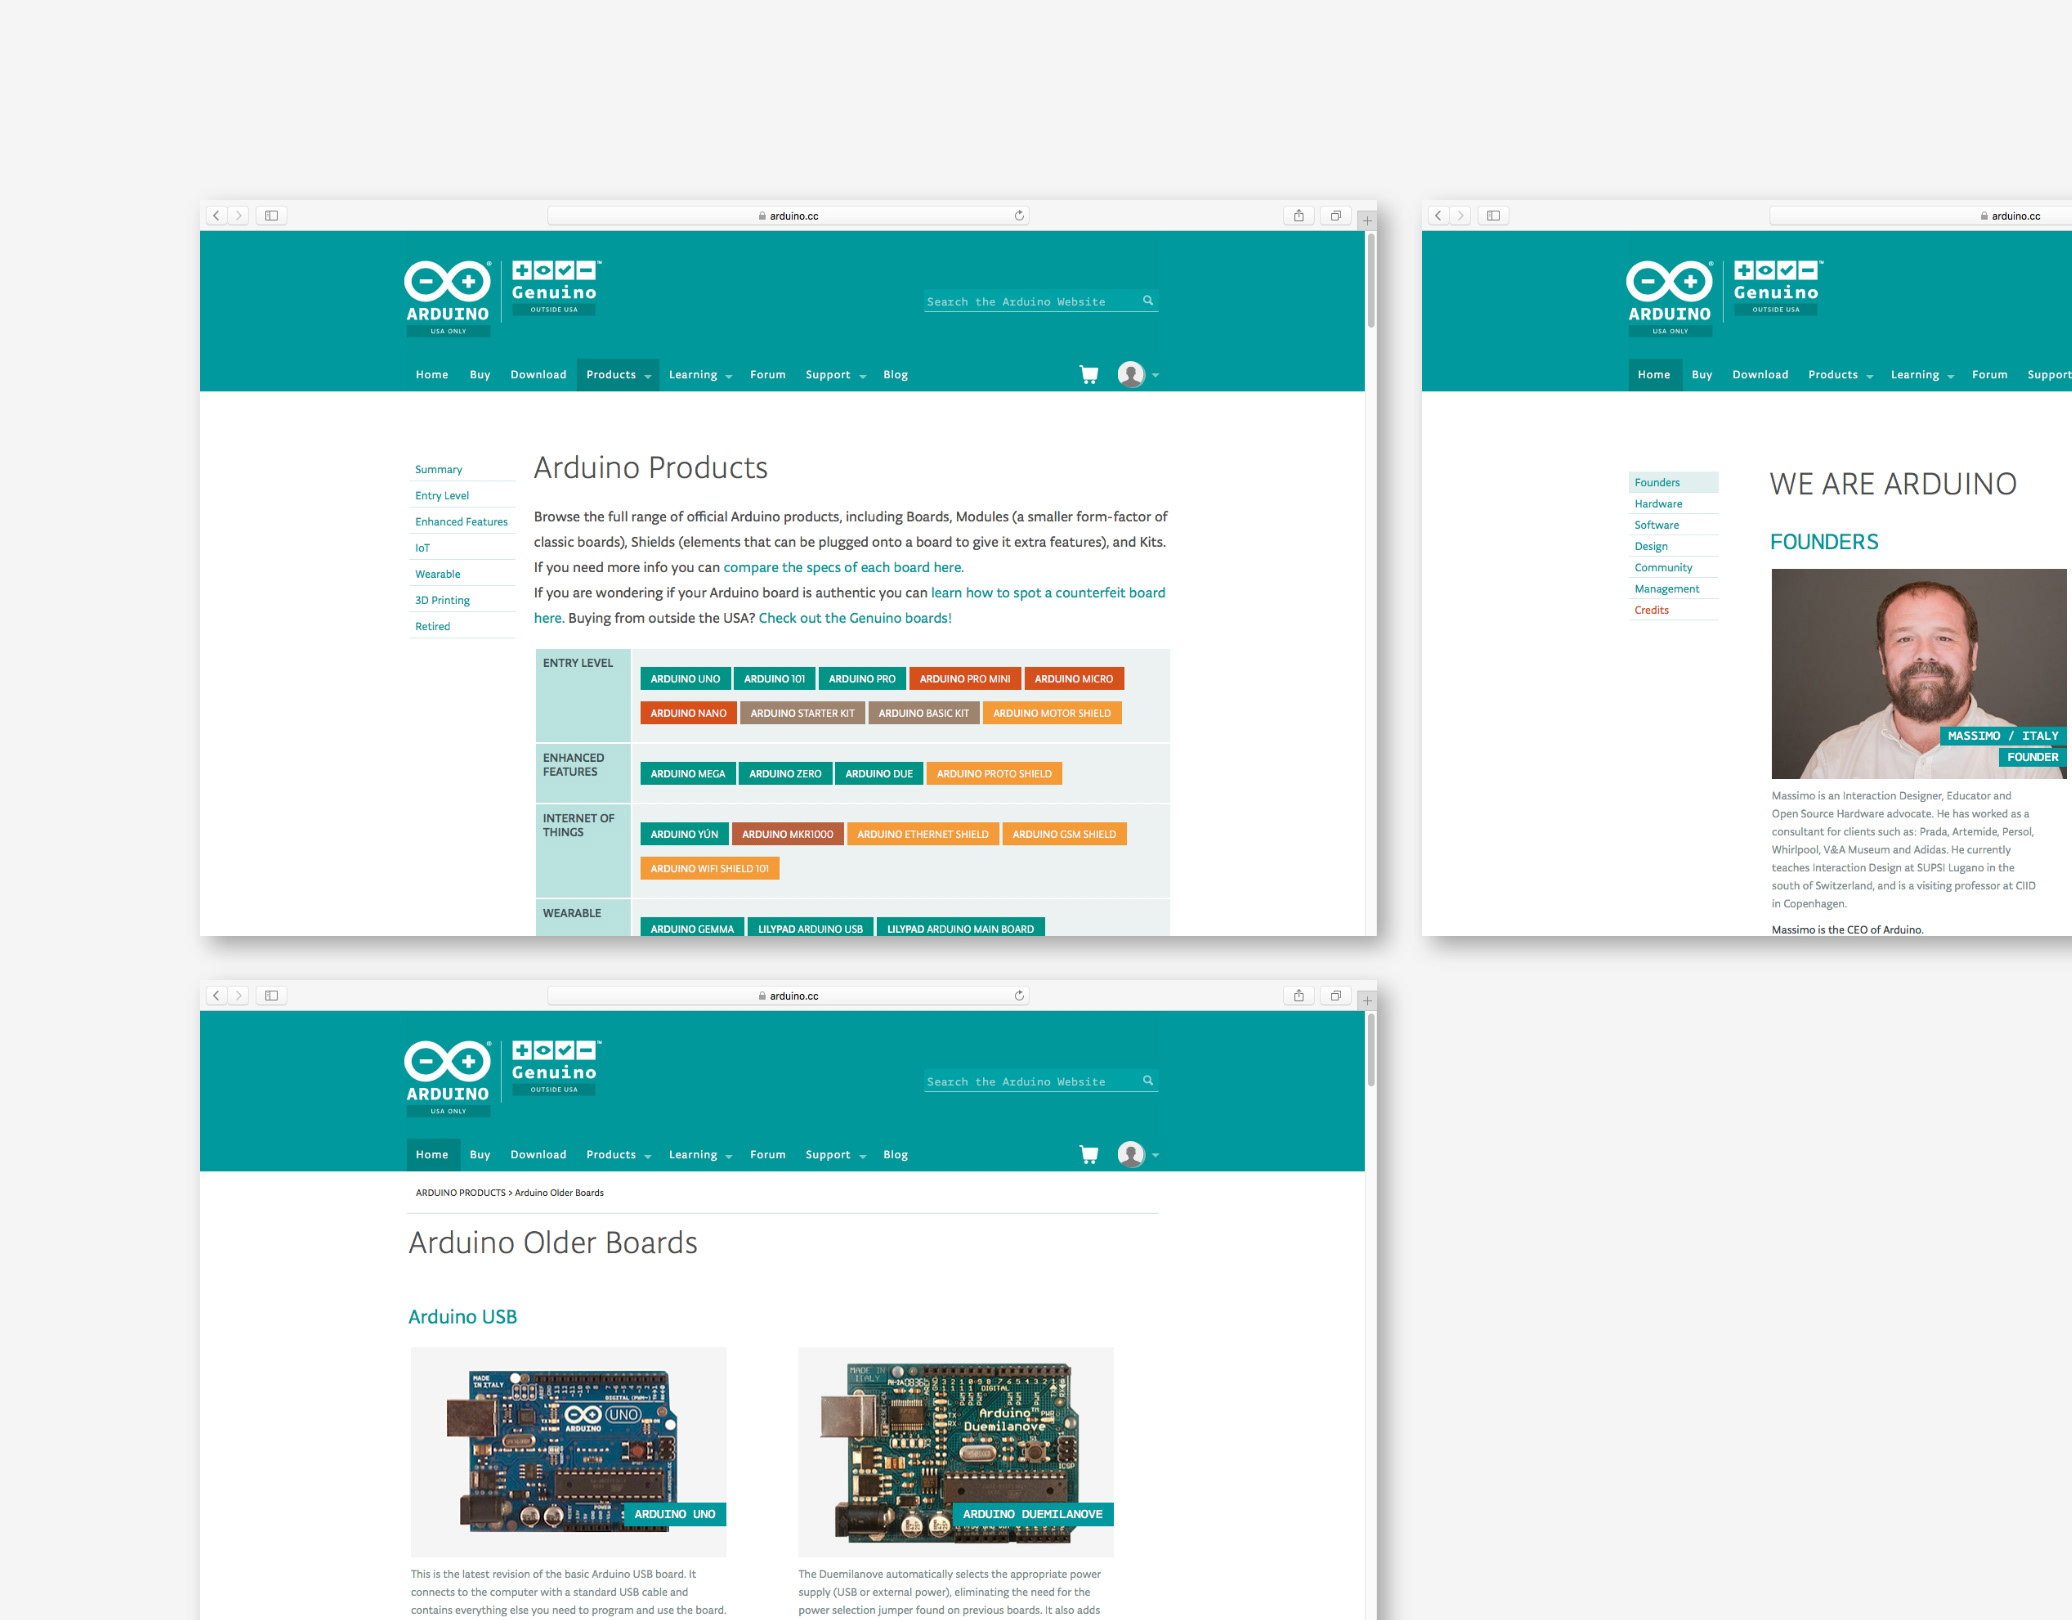Show all tabs icon in Products window
The width and height of the screenshot is (2072, 1620).
click(x=1335, y=215)
